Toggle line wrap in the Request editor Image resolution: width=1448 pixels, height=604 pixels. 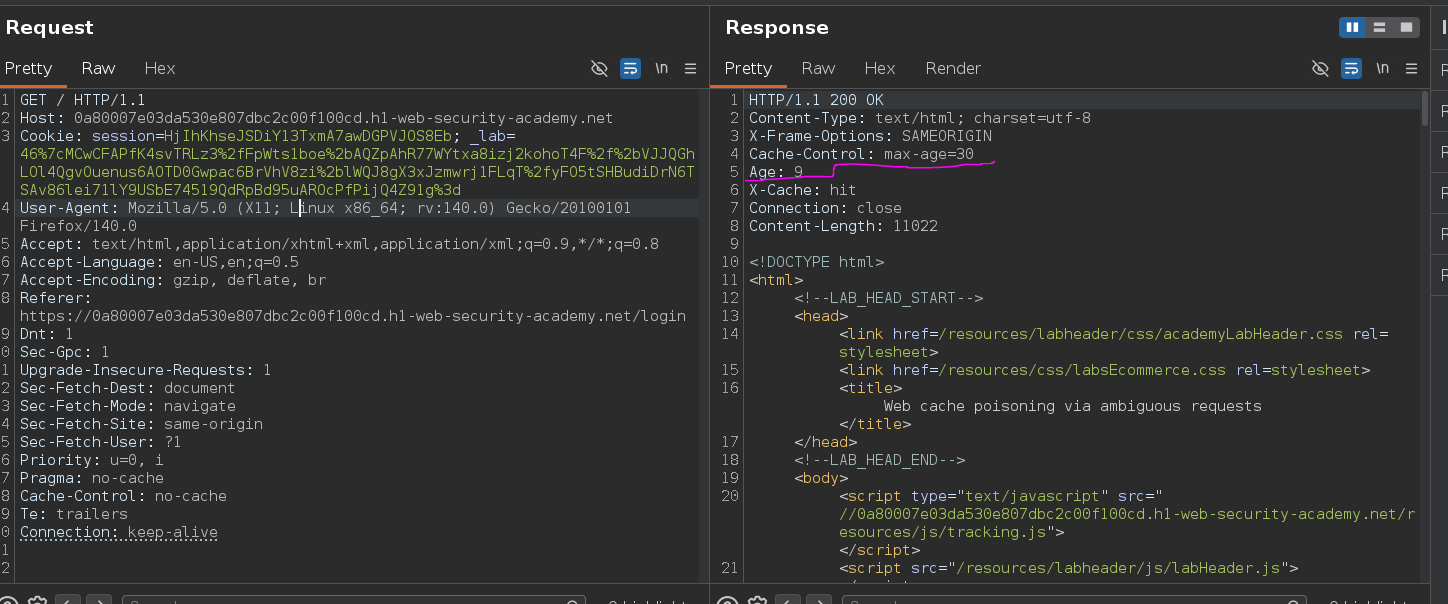click(631, 69)
